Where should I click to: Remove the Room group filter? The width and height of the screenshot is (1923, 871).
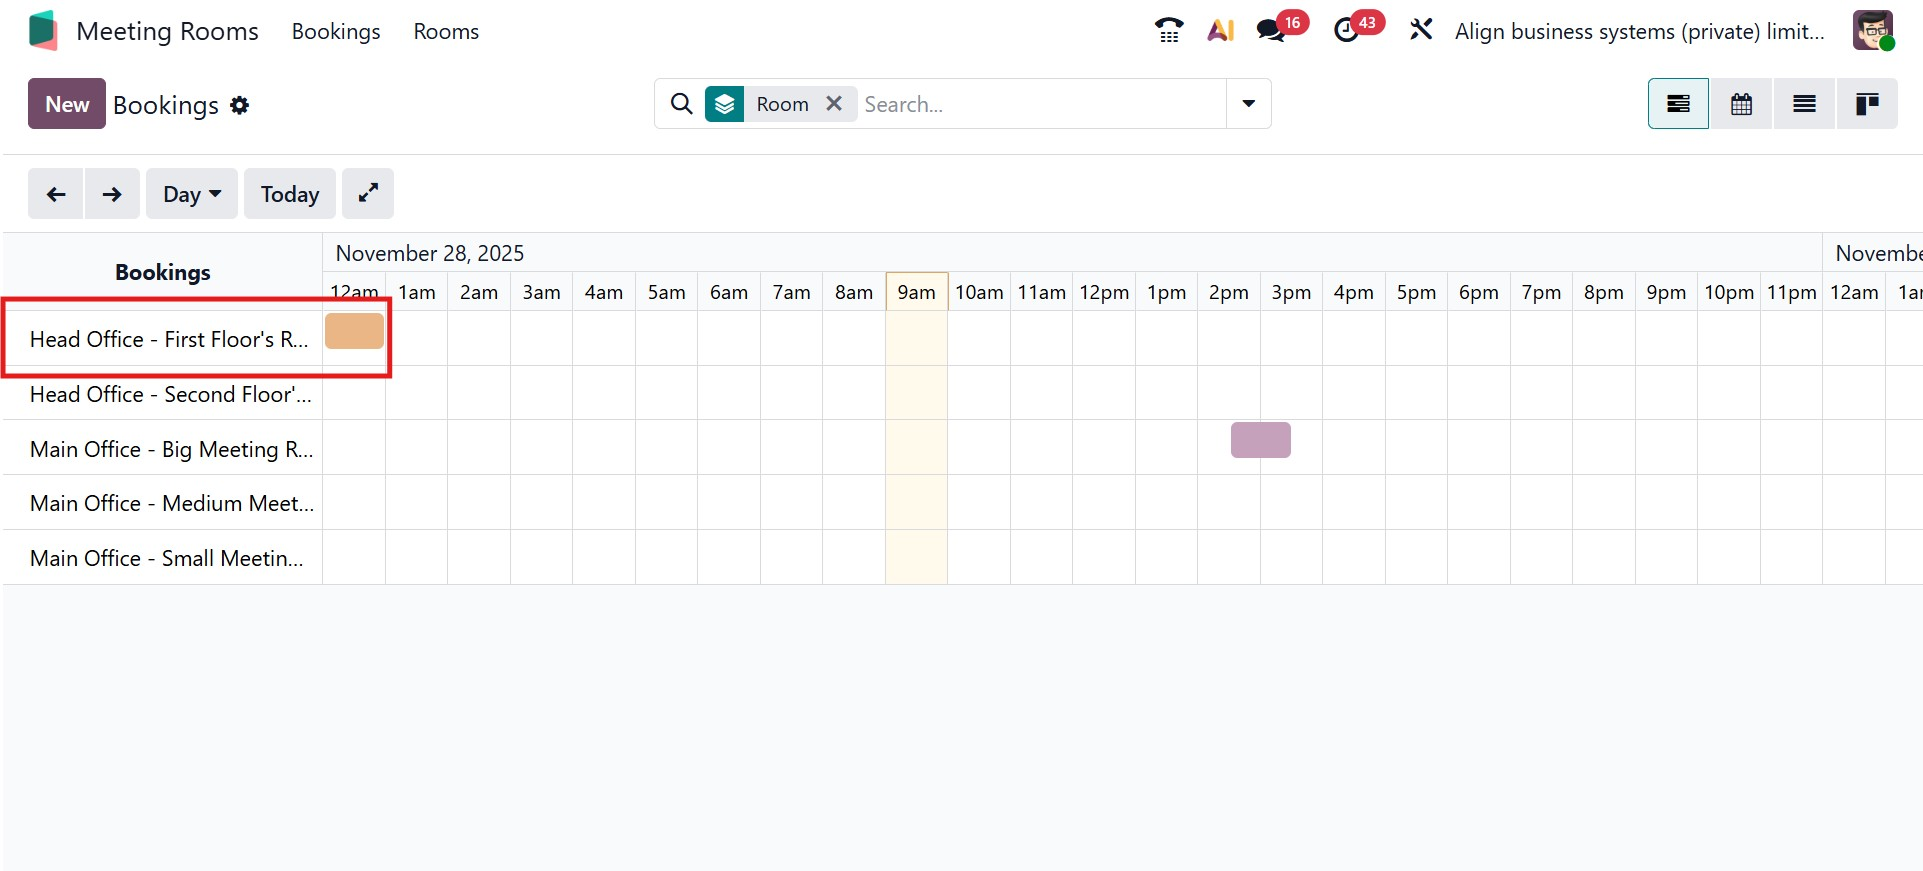[x=834, y=103]
